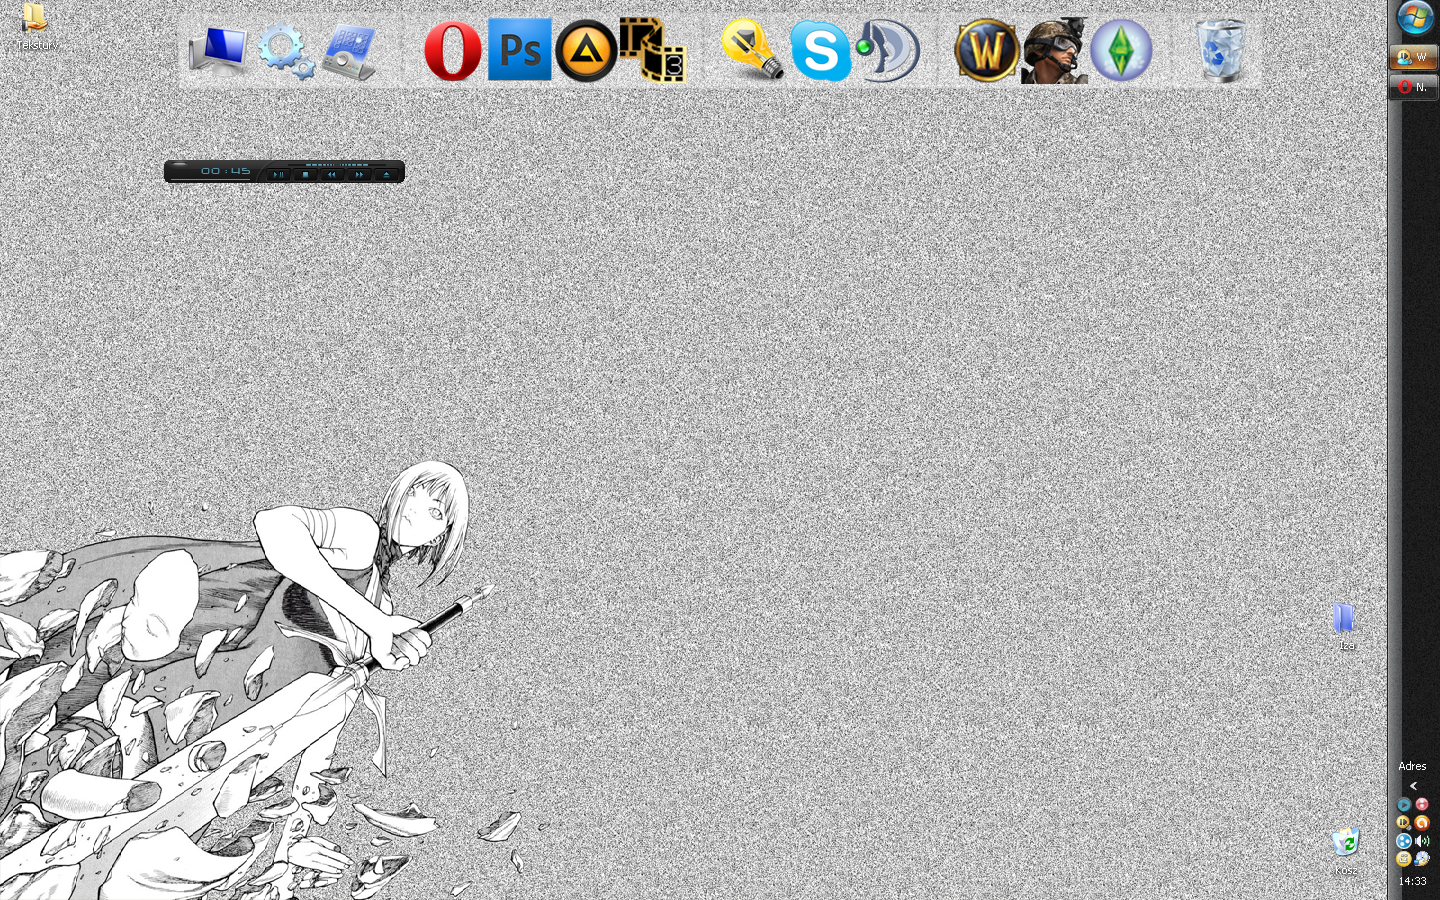Click the track progress bar under the time
The width and height of the screenshot is (1440, 900).
click(210, 179)
